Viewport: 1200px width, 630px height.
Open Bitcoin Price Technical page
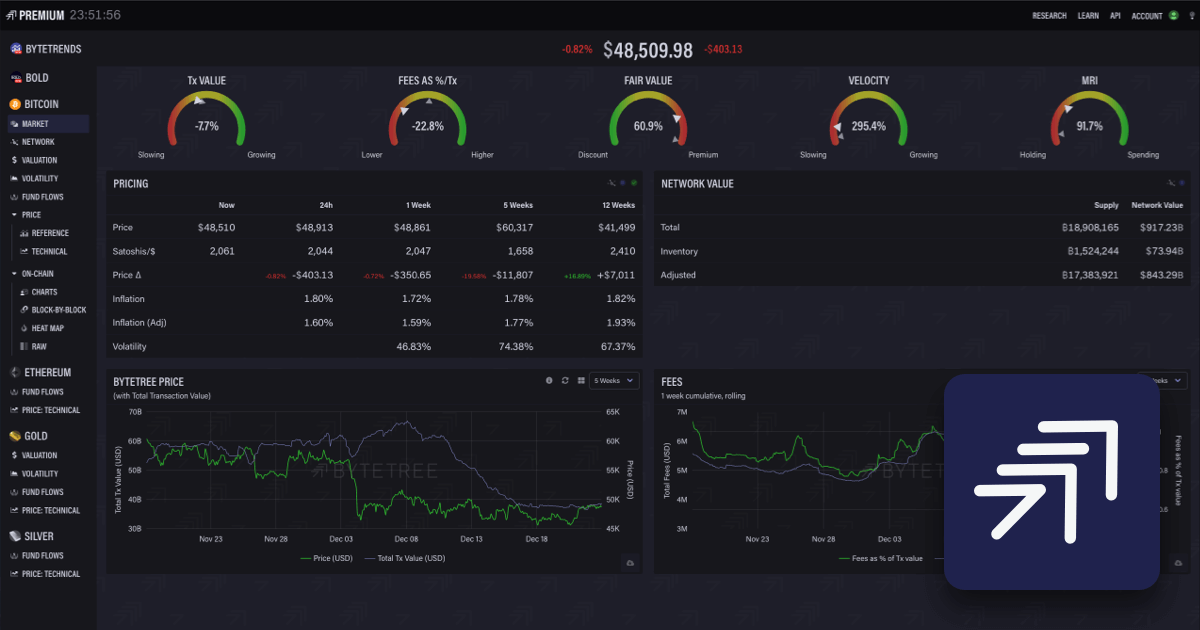(49, 252)
